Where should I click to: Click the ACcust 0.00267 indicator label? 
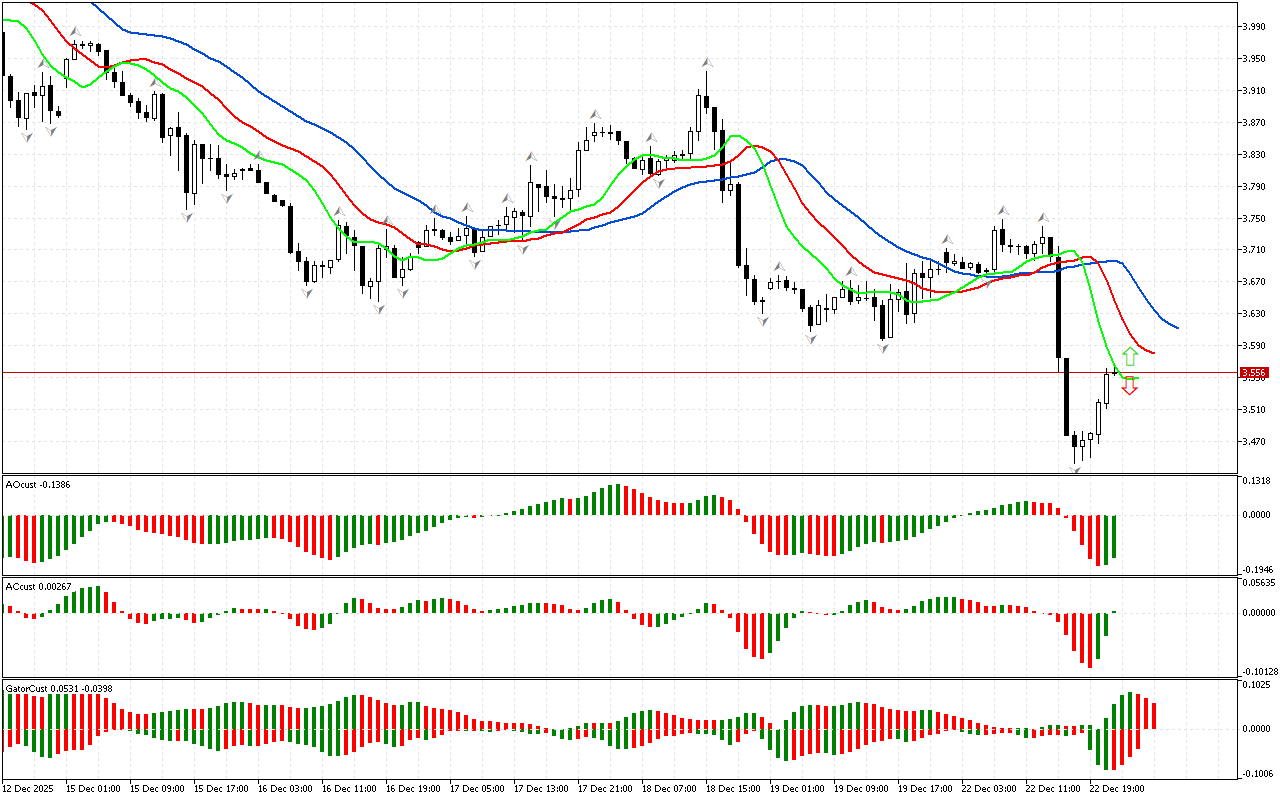pyautogui.click(x=39, y=586)
